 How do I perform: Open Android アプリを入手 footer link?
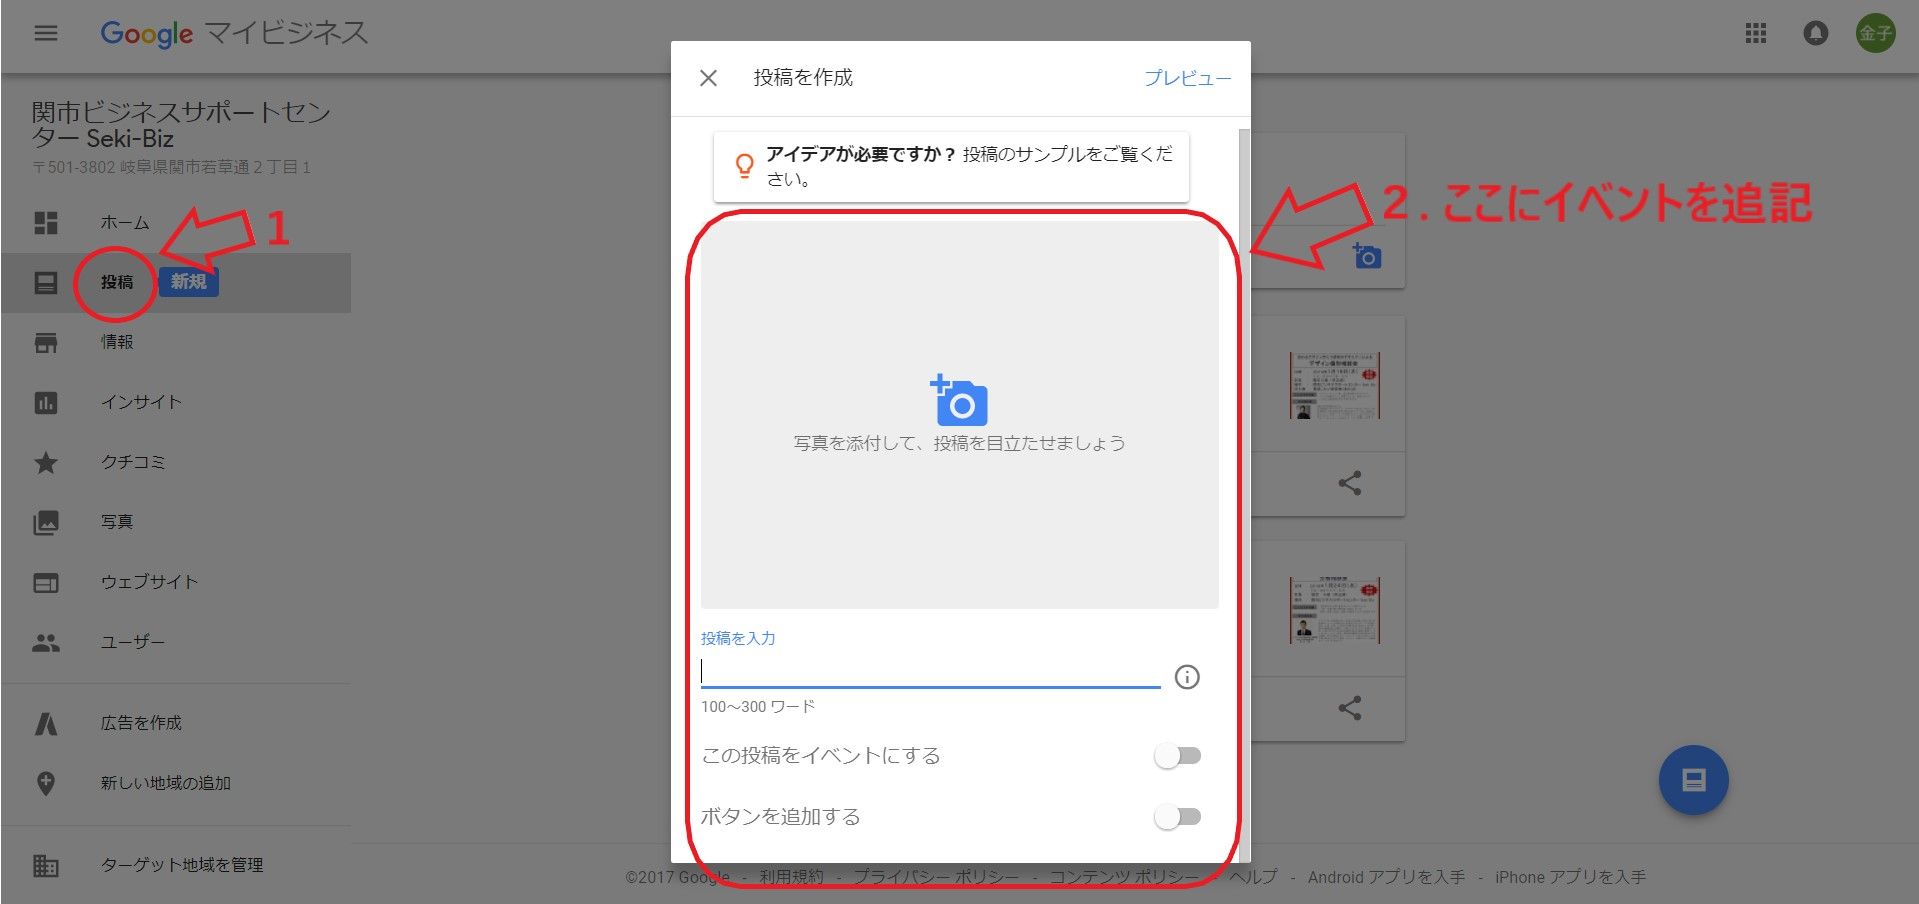(x=1386, y=877)
